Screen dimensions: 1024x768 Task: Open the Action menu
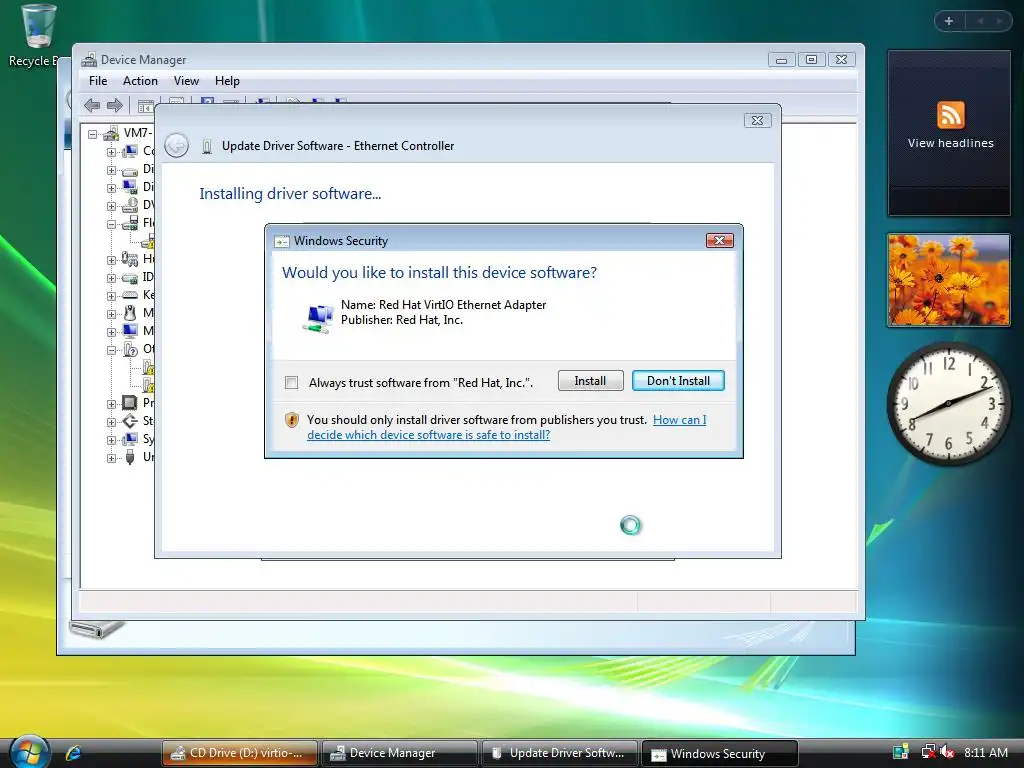point(140,81)
